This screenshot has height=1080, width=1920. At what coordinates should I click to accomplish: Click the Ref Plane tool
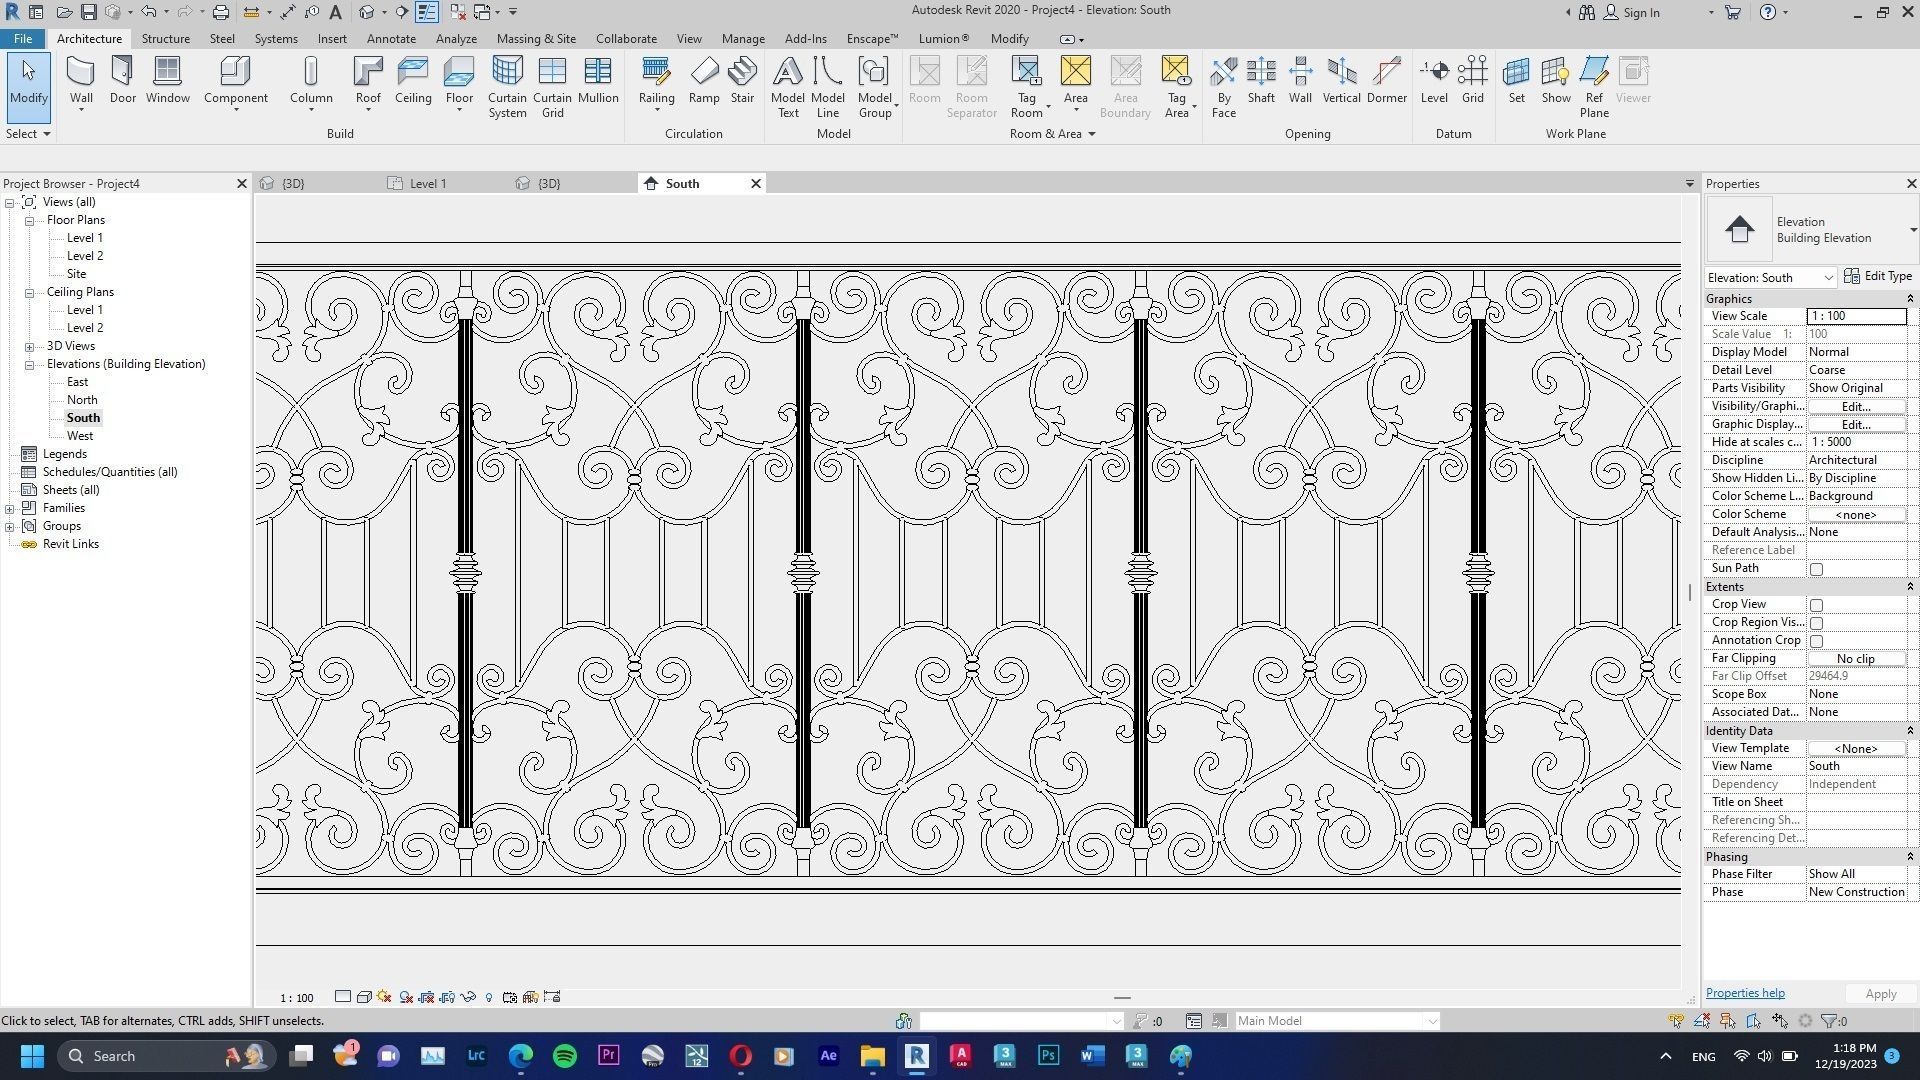point(1594,88)
